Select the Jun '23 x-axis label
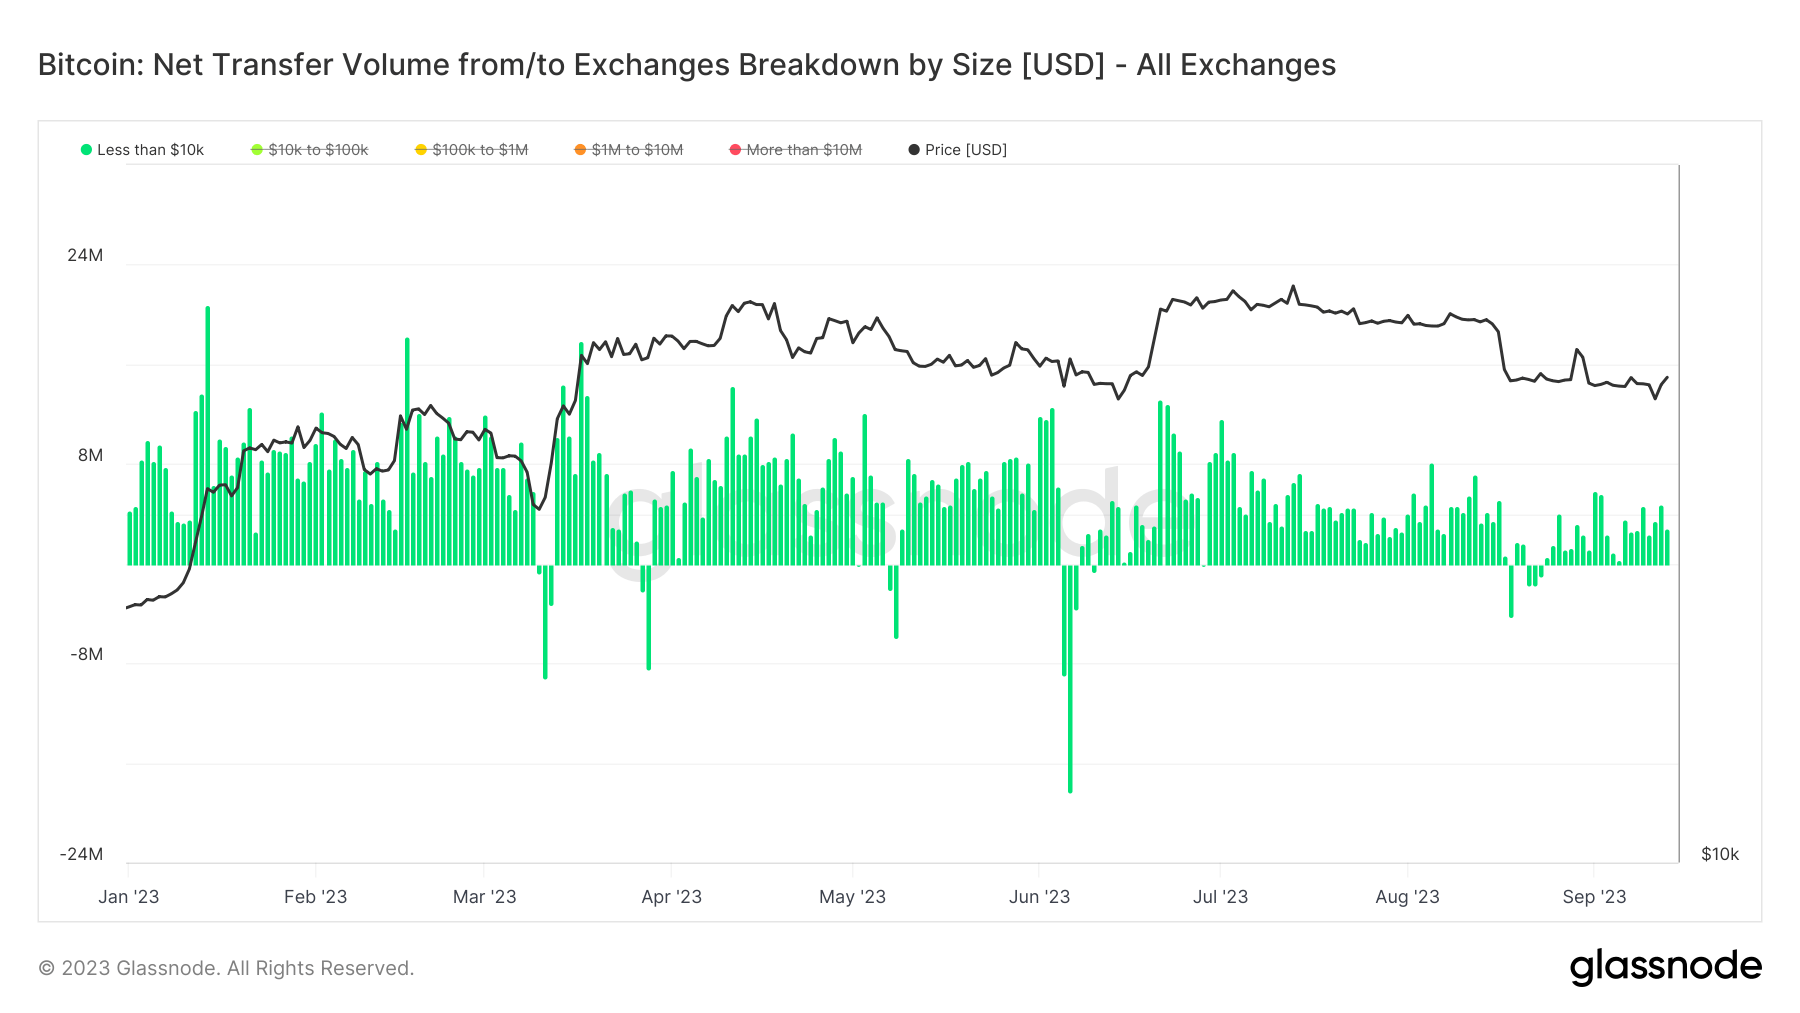The width and height of the screenshot is (1800, 1013). (x=1039, y=897)
